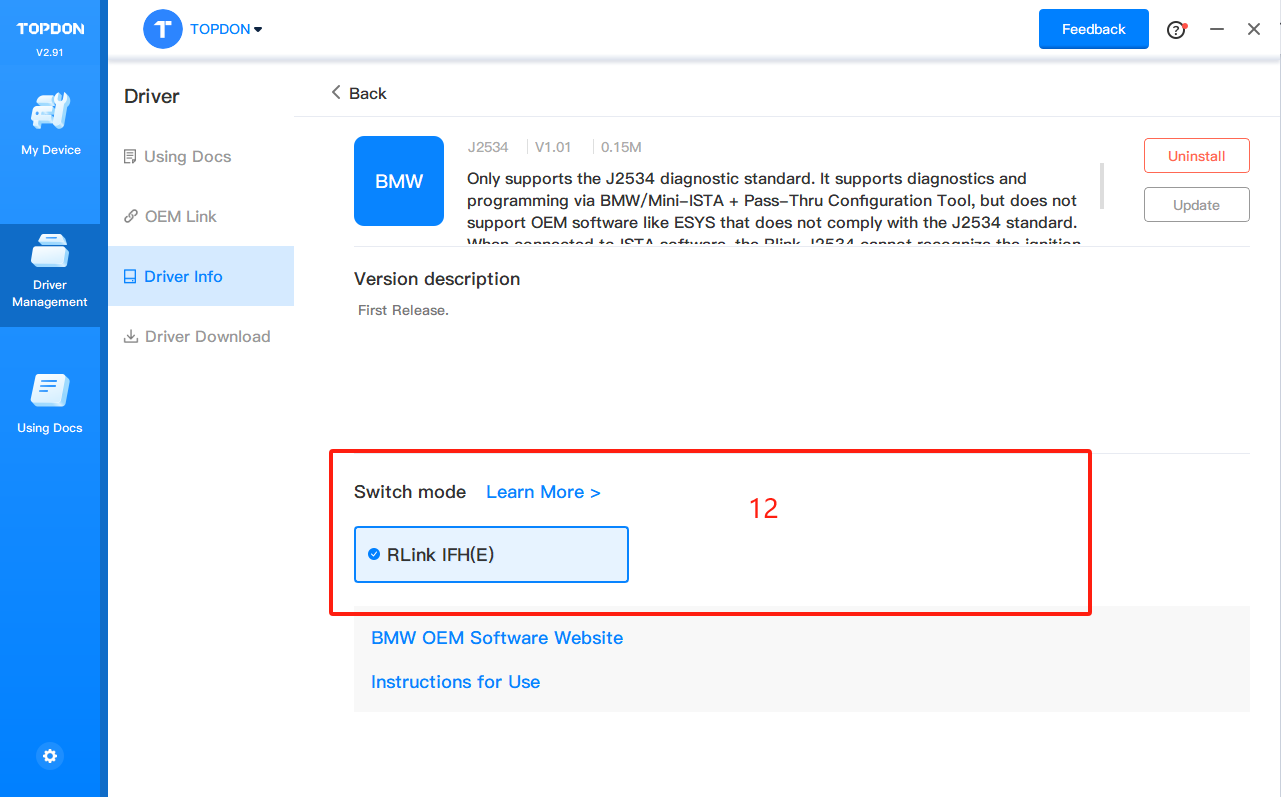This screenshot has height=797, width=1281.
Task: Select RLink IFH(E) mode option
Action: click(x=491, y=555)
